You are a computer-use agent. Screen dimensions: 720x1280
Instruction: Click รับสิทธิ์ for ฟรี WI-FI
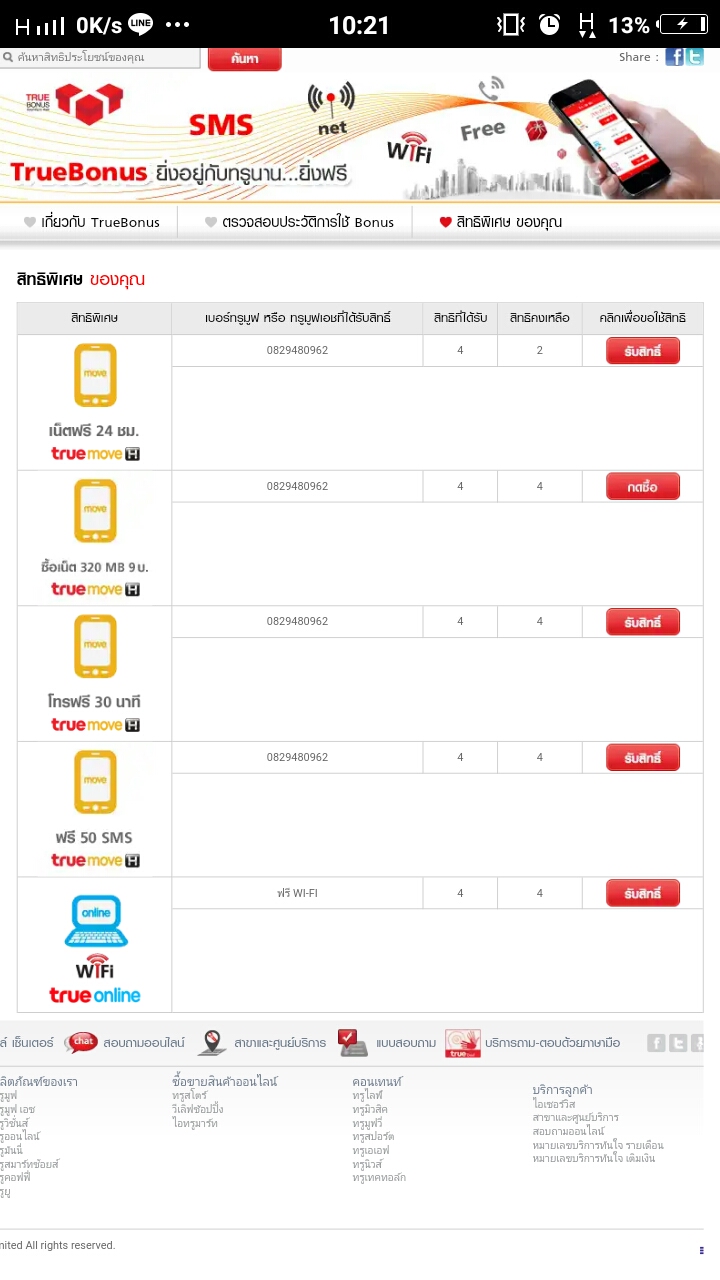coord(643,893)
